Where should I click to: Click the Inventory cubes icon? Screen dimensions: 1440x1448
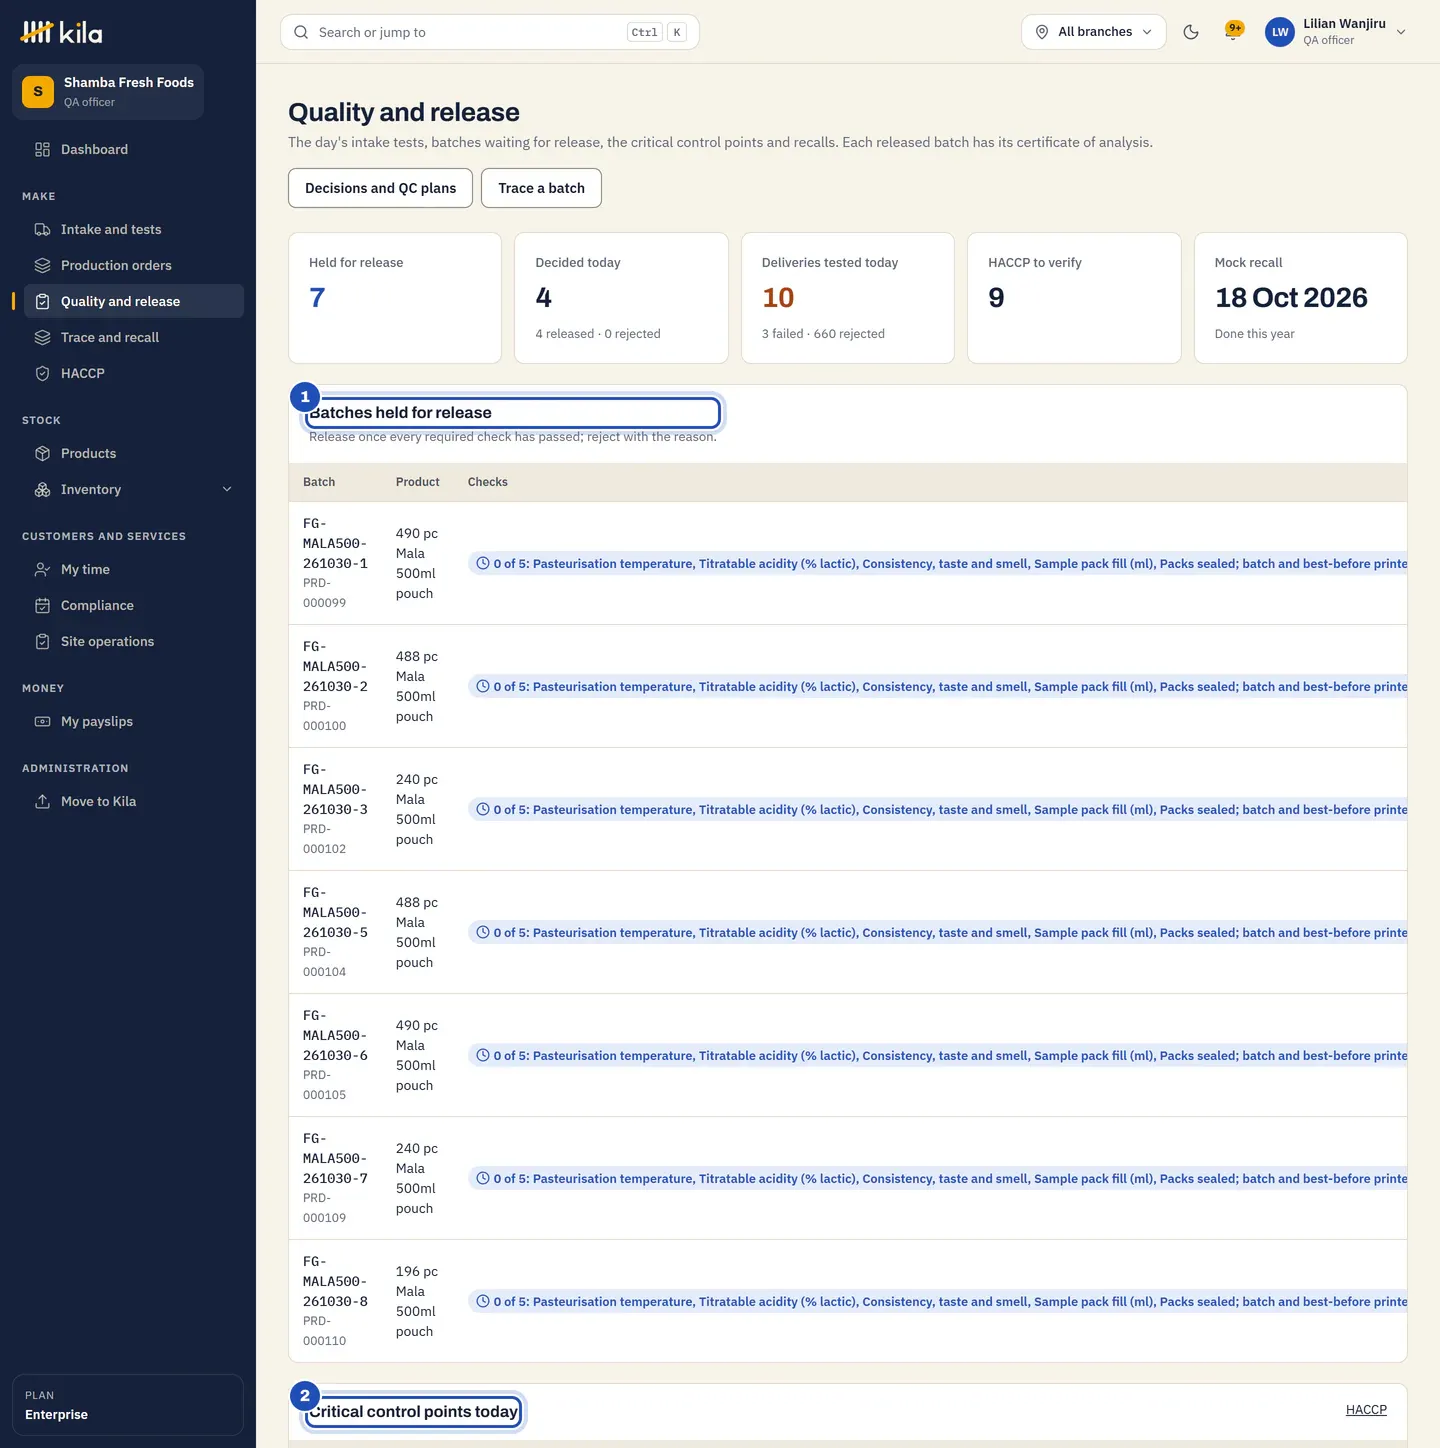click(x=42, y=489)
